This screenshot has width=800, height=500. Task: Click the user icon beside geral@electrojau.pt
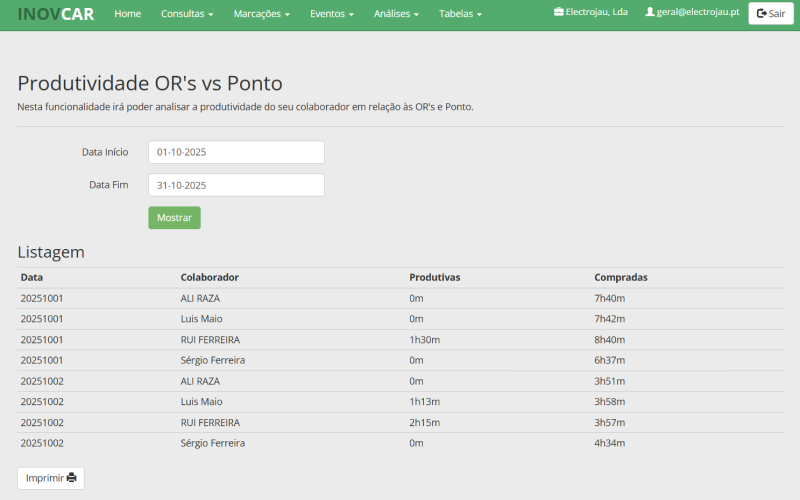pyautogui.click(x=650, y=12)
